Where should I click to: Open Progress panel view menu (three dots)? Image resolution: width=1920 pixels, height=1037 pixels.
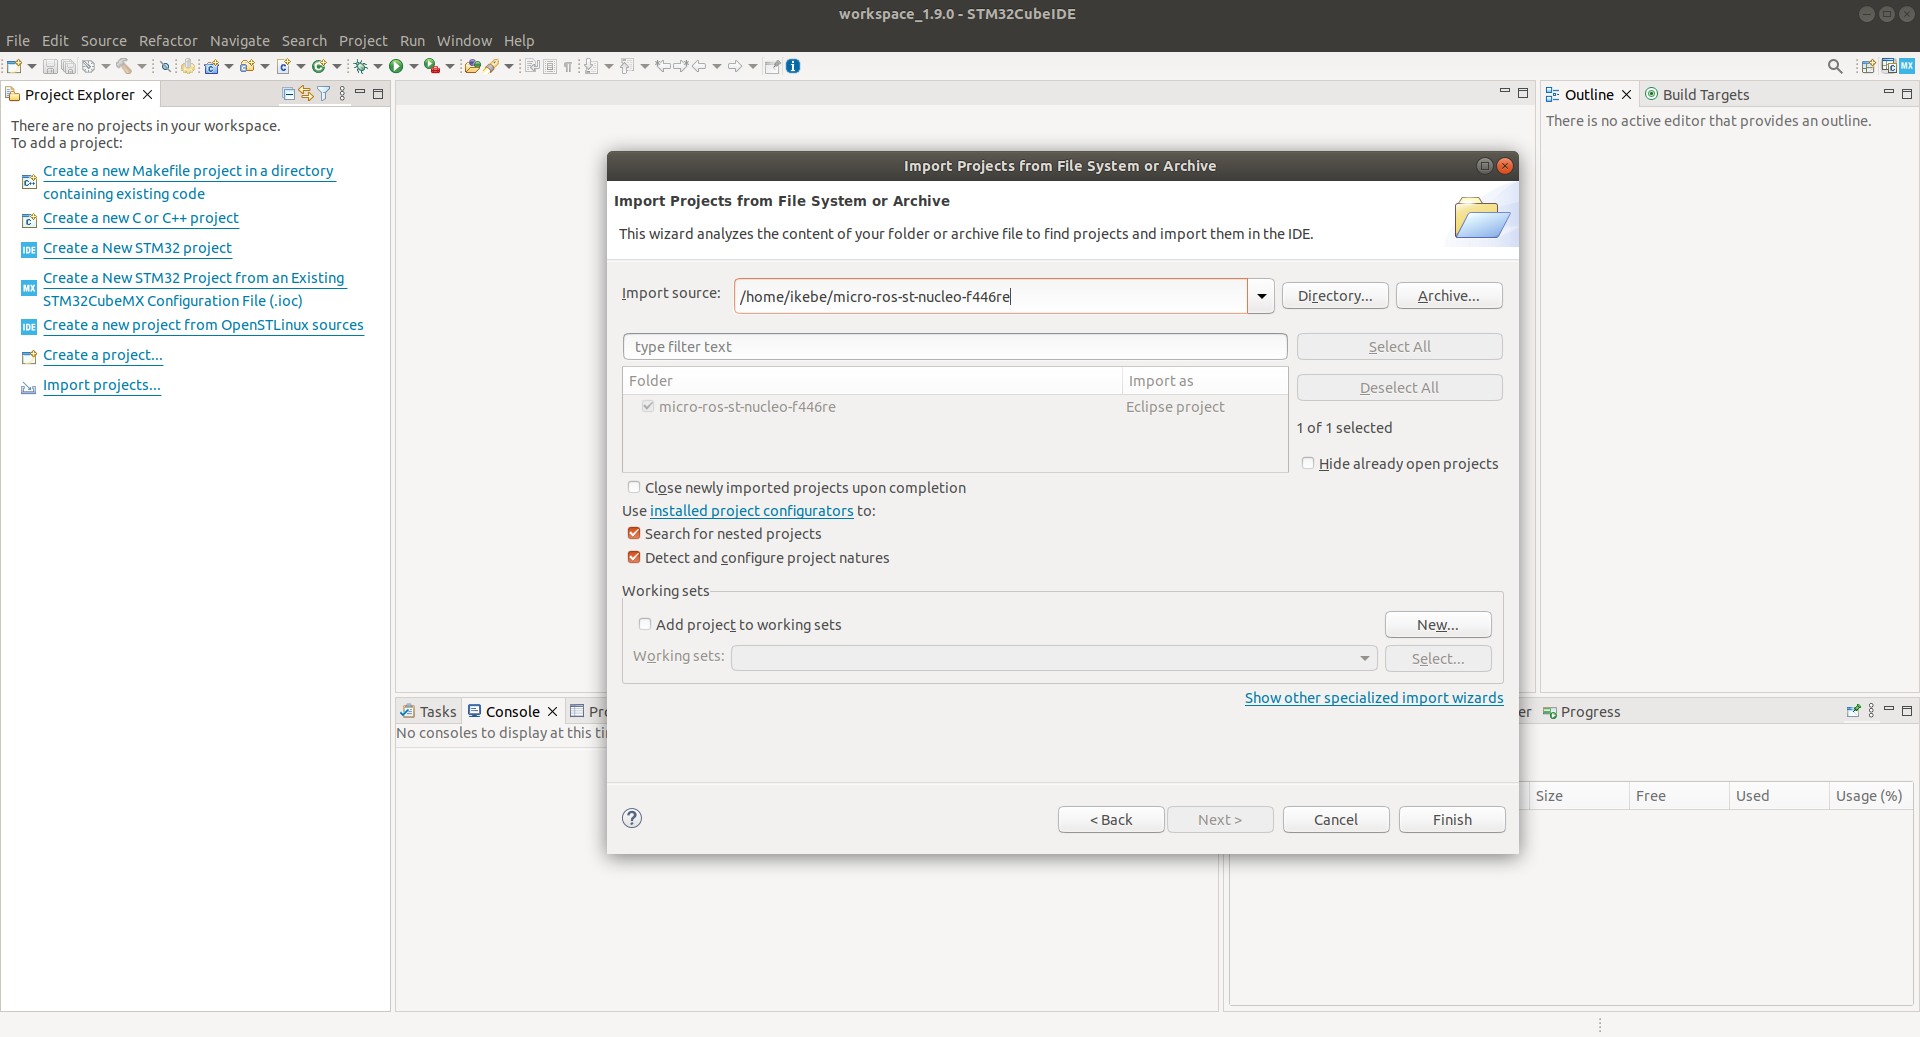1871,711
